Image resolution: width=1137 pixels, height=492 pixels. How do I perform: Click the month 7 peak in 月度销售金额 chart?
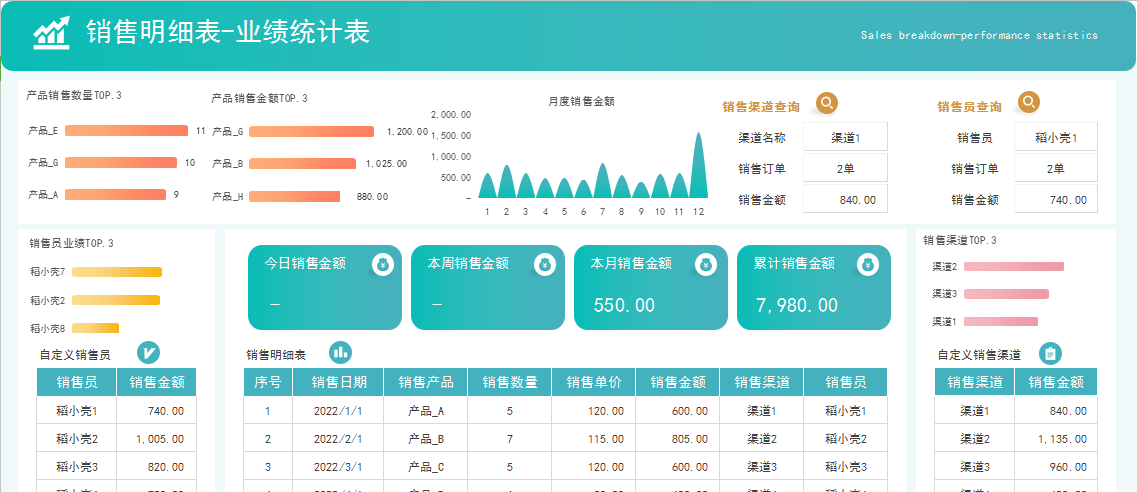[x=602, y=180]
